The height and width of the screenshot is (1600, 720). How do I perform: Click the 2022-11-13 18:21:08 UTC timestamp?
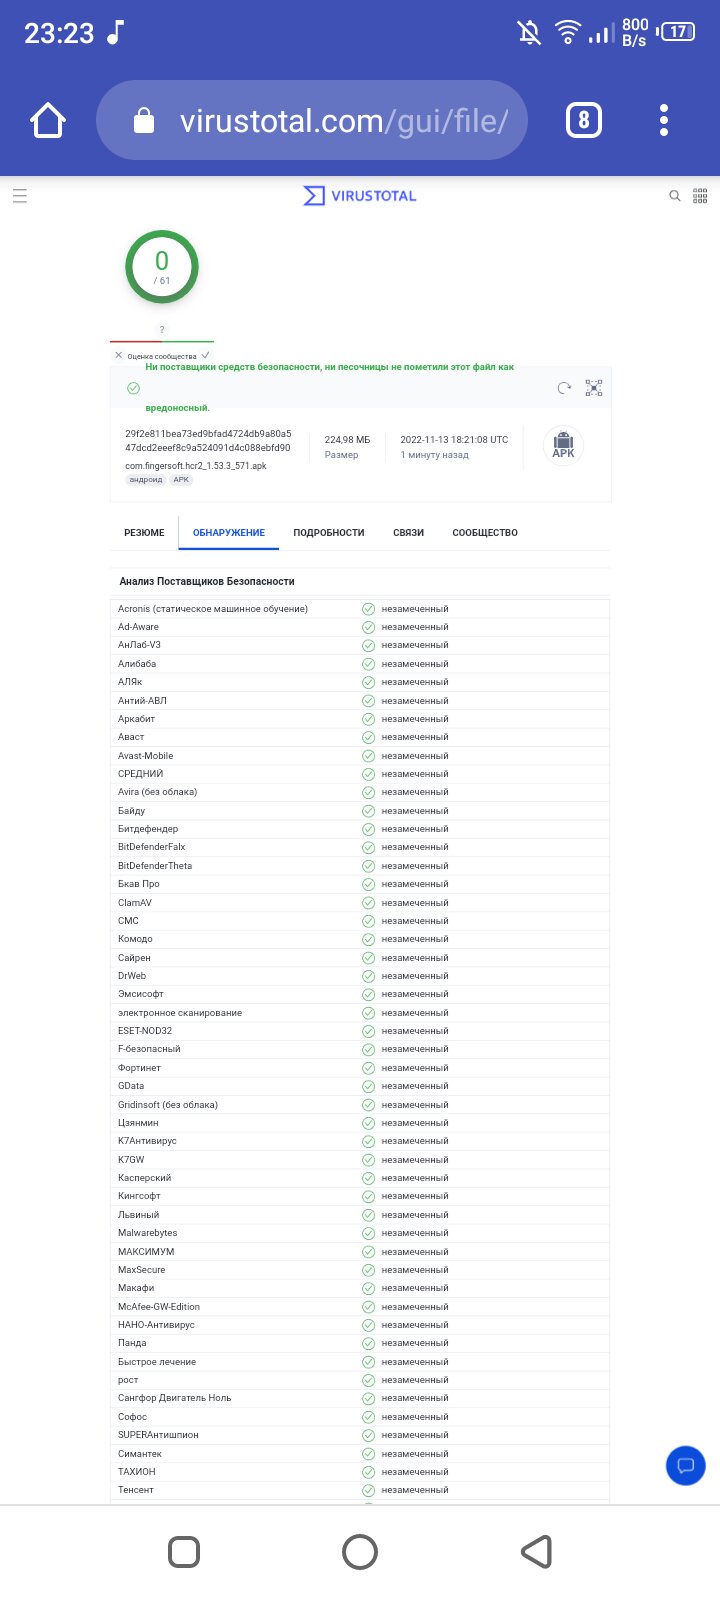coord(454,440)
